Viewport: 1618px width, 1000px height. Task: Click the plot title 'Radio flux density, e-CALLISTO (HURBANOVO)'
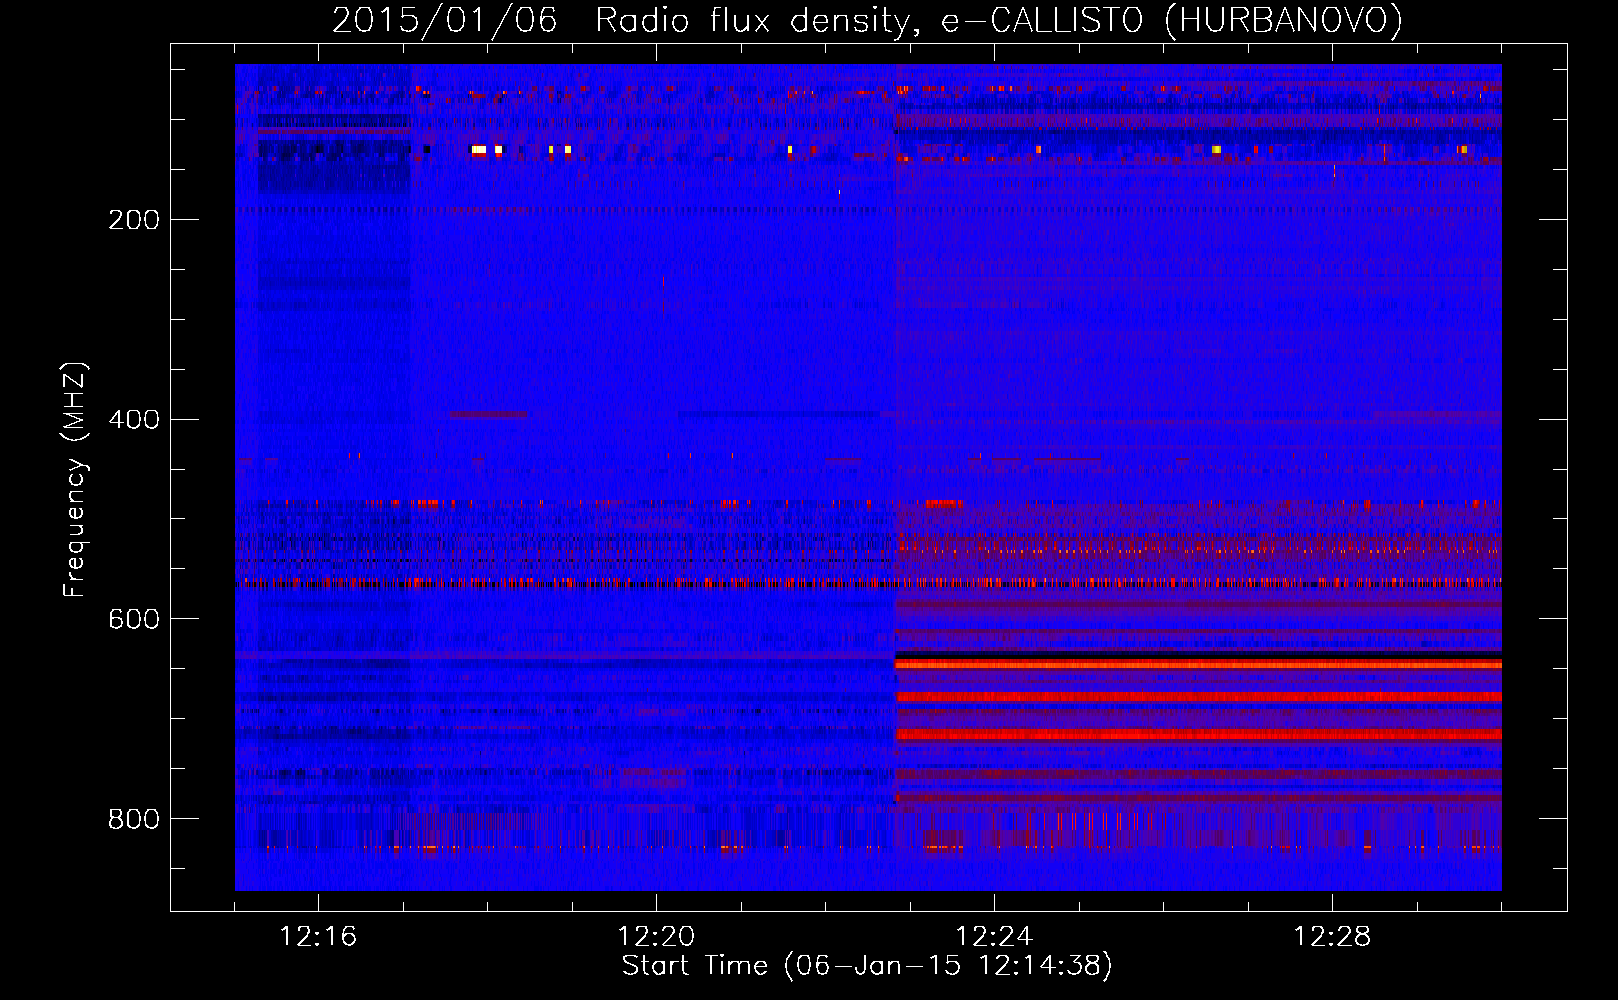[x=999, y=21]
